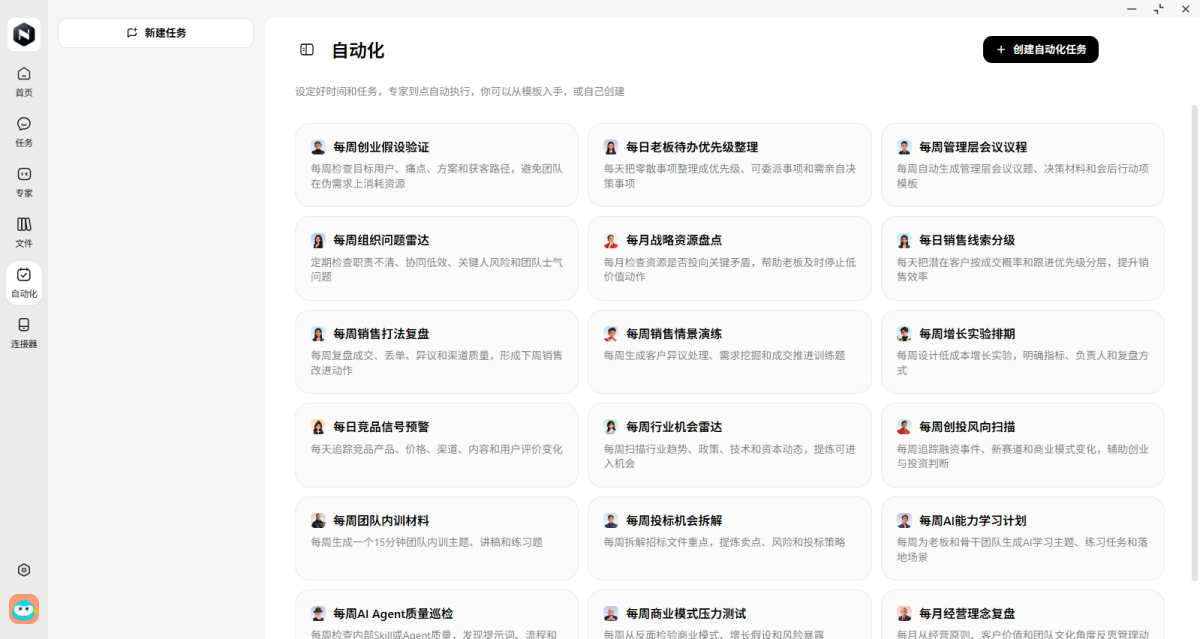Open the 每周创投风向扫描 template title

pos(967,427)
